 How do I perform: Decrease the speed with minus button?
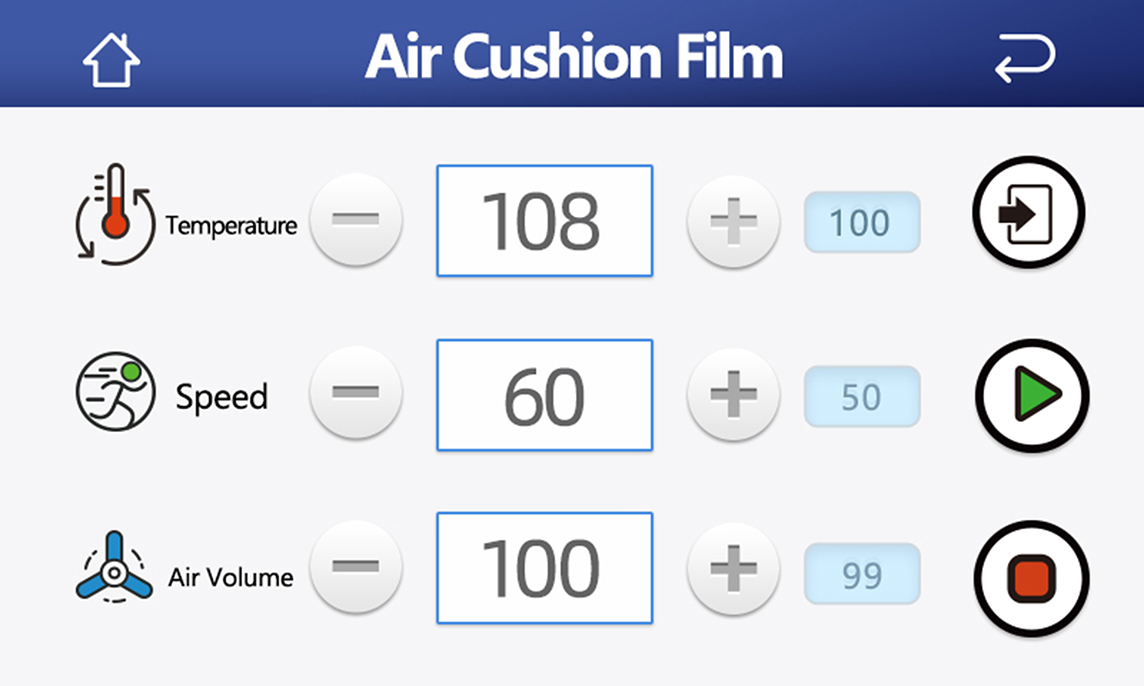coord(355,394)
